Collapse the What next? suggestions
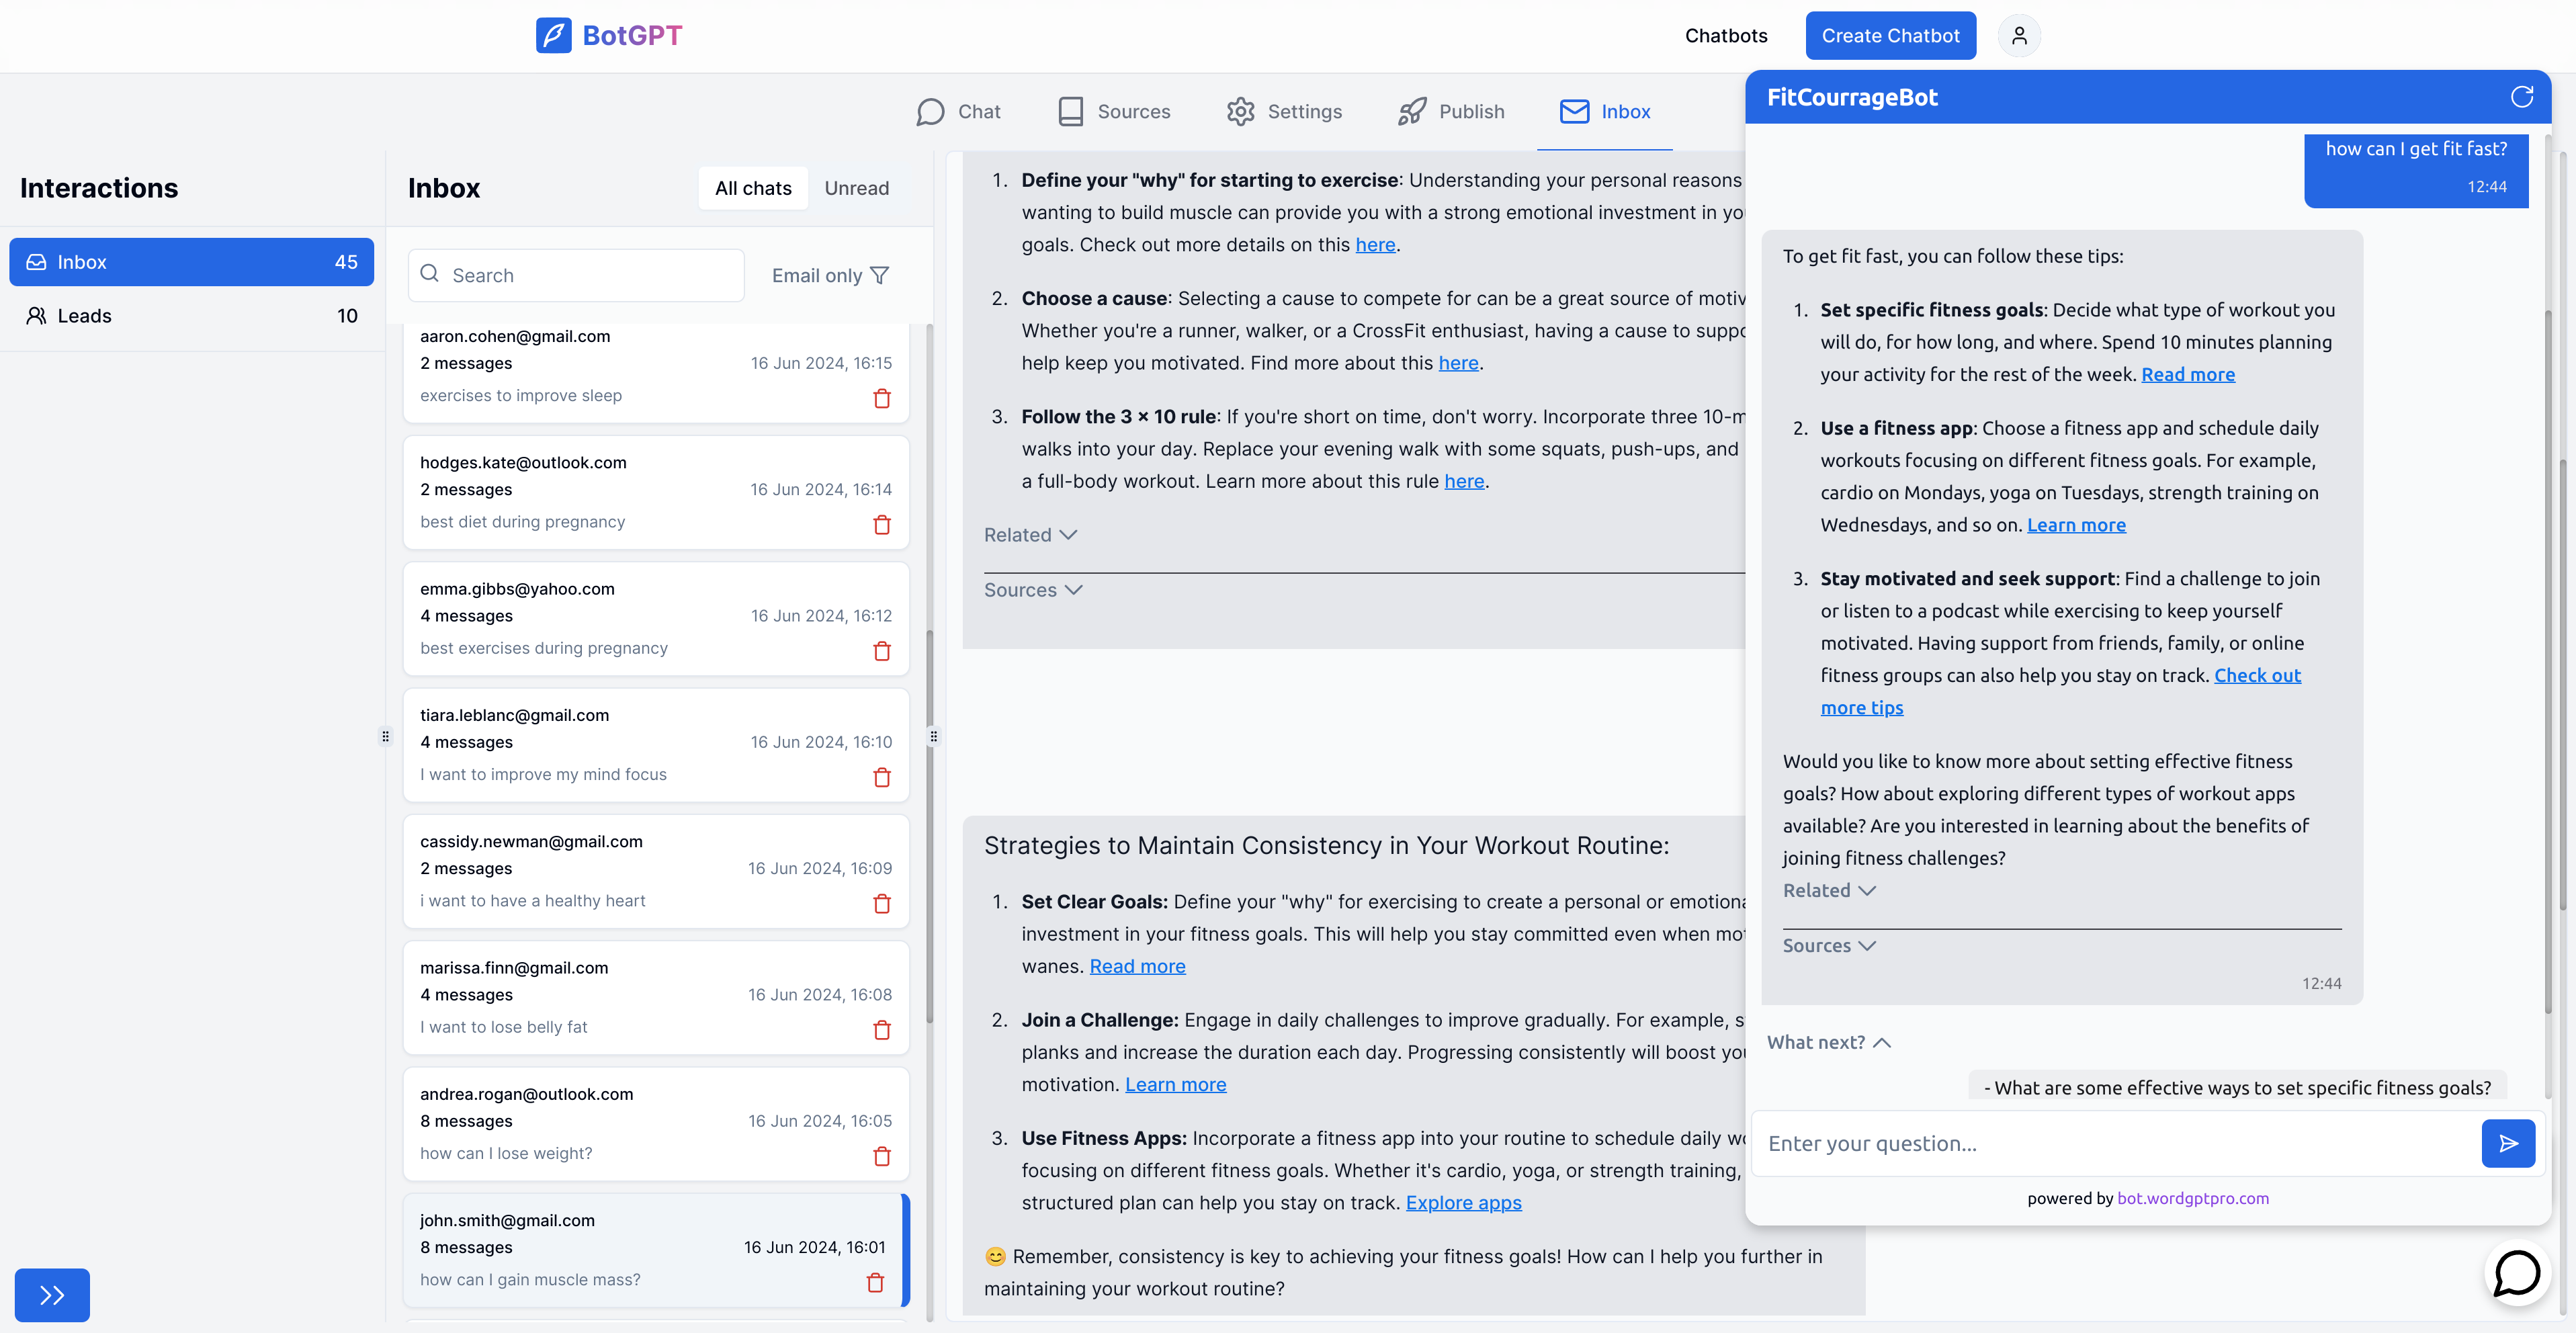Viewport: 2576px width, 1333px height. coord(1828,1042)
